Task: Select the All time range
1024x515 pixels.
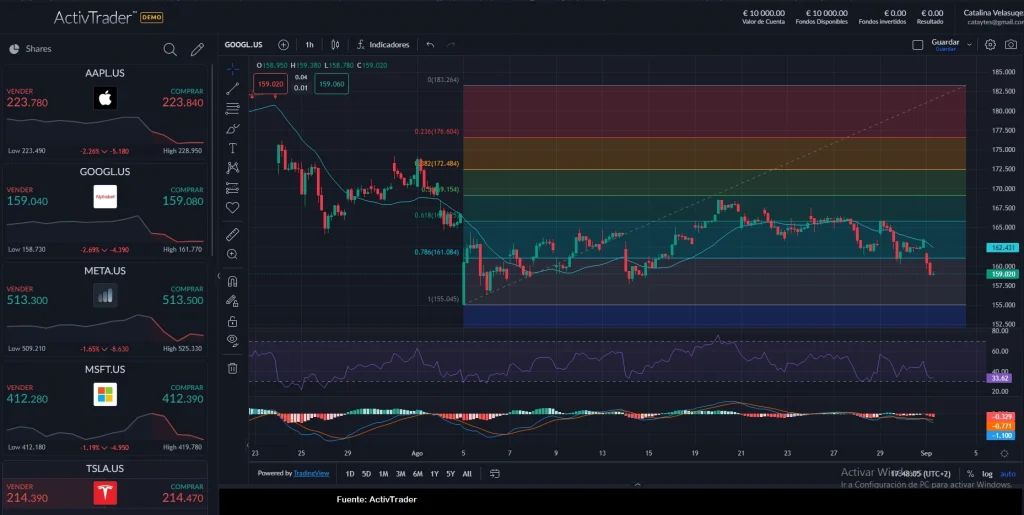Action: [x=467, y=474]
